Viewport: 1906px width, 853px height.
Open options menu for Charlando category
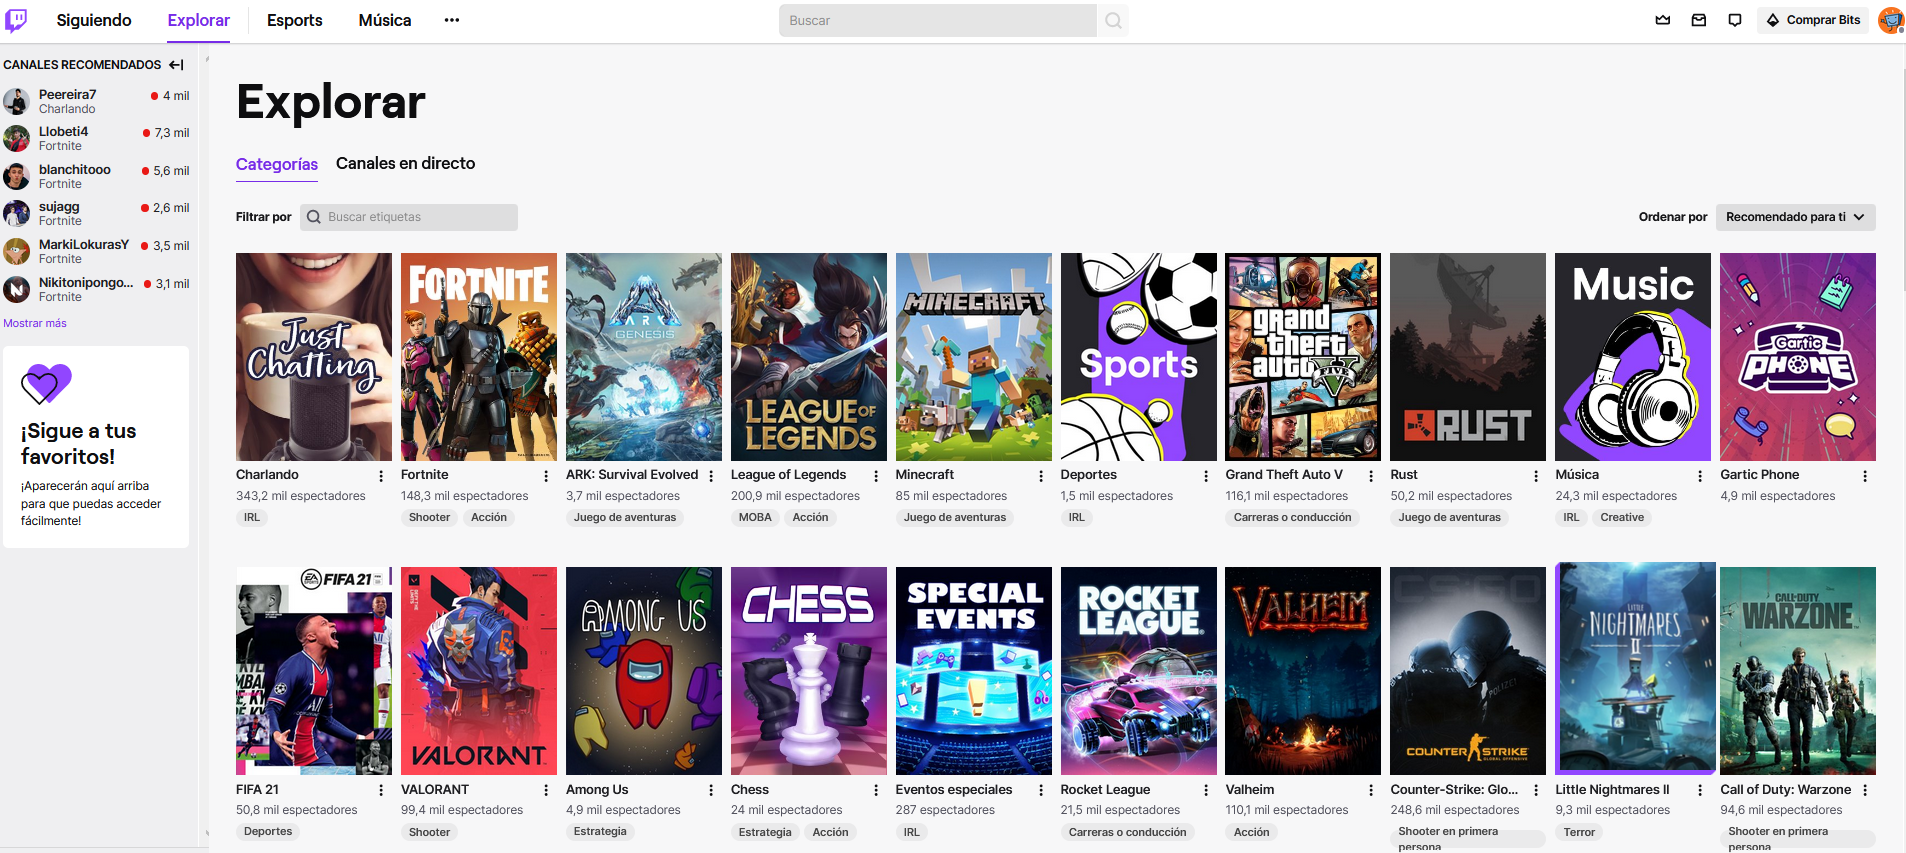pos(381,476)
